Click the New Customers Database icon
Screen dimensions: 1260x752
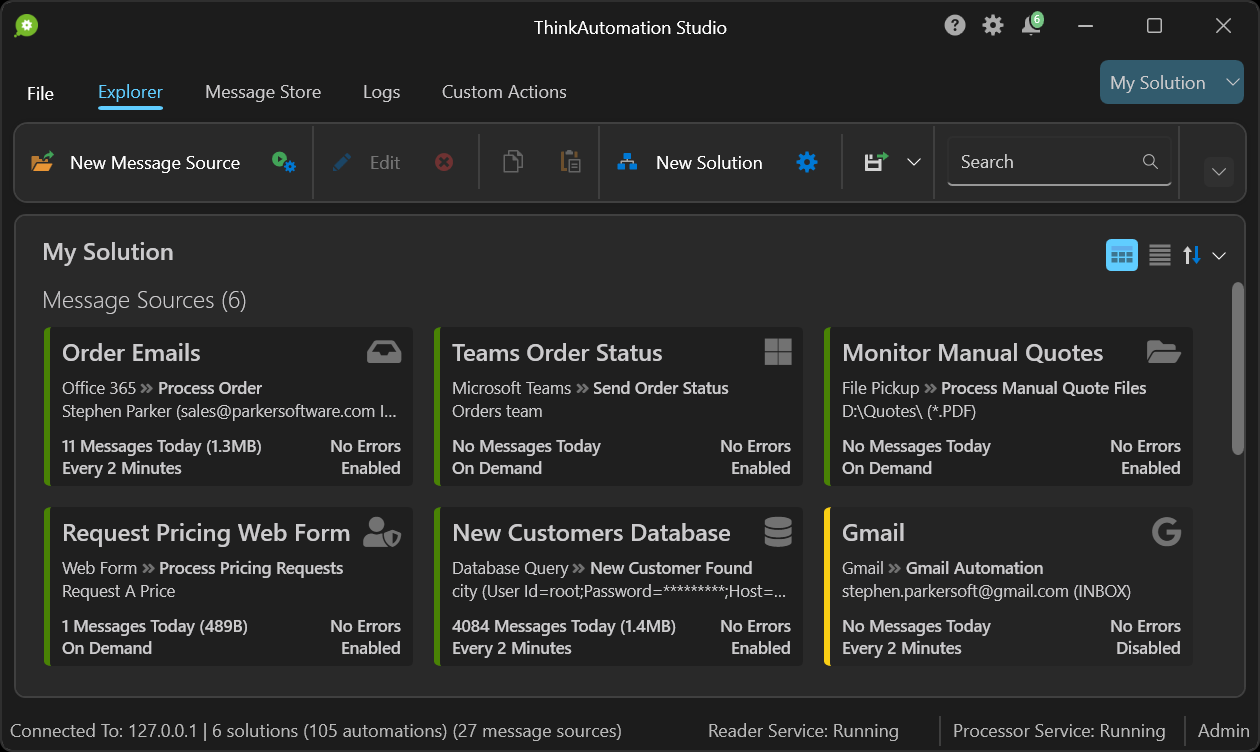point(778,532)
